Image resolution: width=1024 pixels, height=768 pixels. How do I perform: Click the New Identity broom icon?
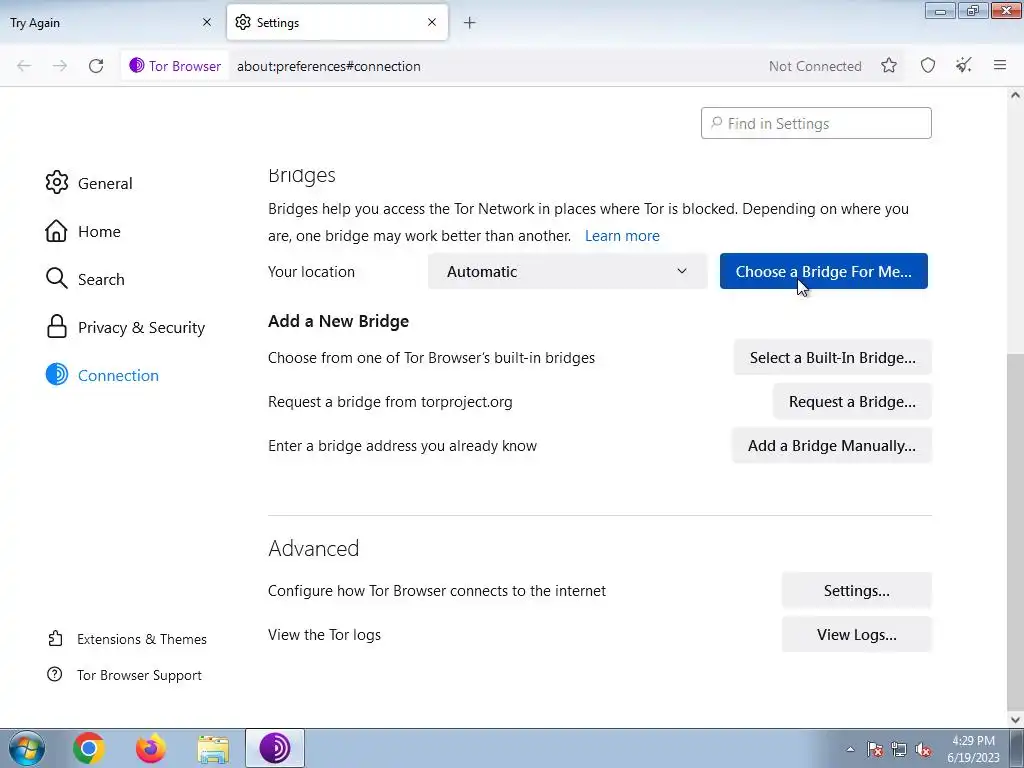pos(964,65)
